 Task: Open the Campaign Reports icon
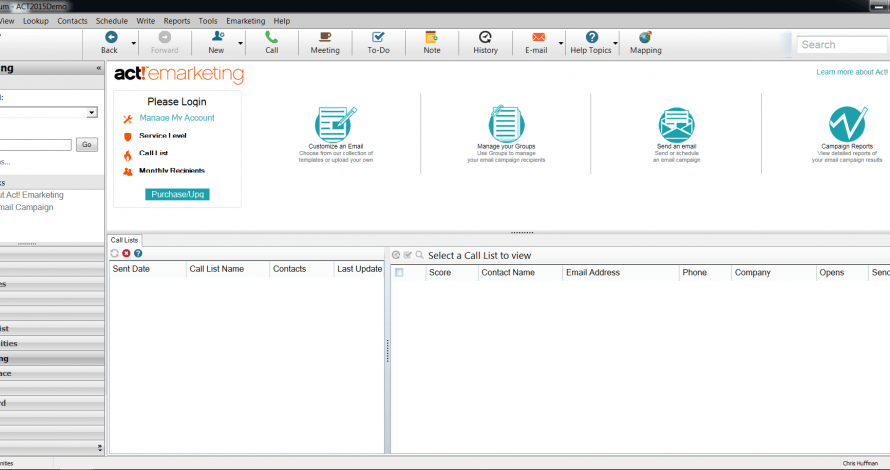coord(847,124)
